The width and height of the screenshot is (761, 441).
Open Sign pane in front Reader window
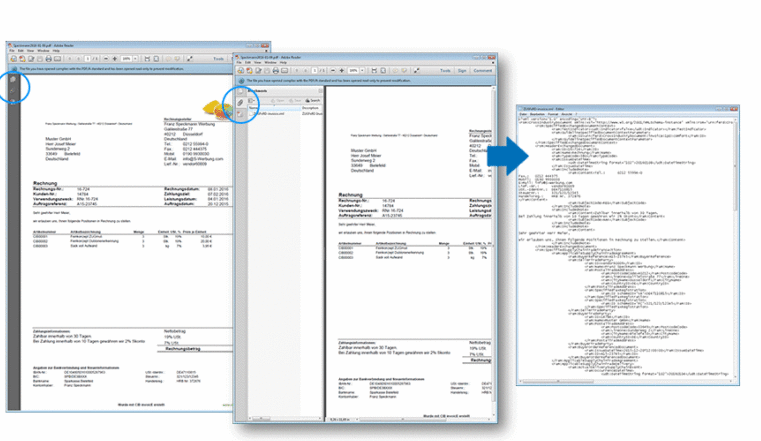(462, 71)
